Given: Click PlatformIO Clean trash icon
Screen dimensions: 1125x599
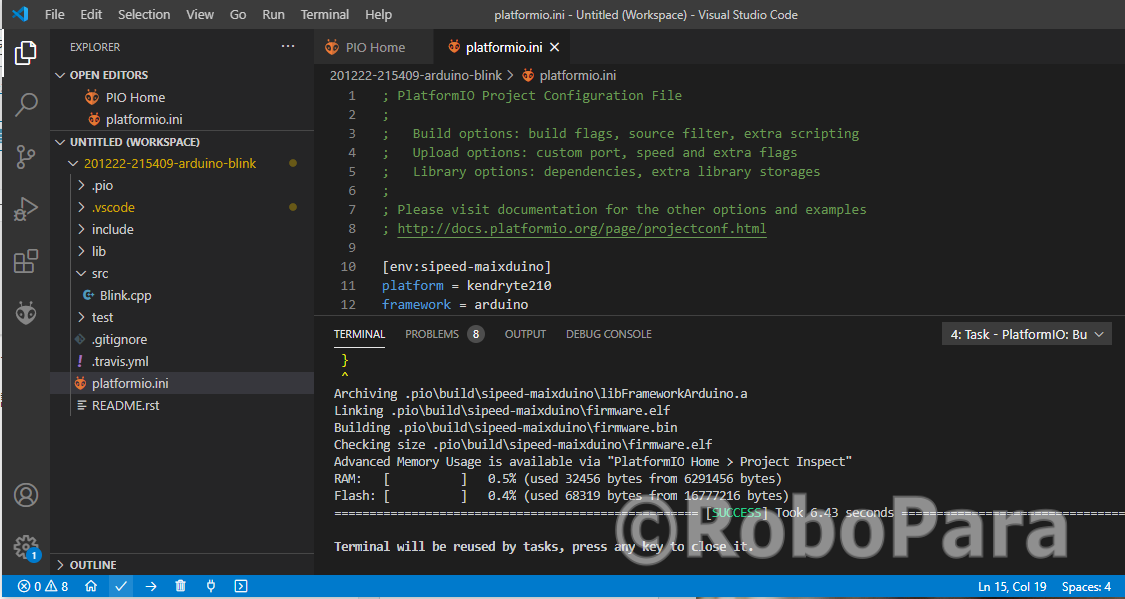Looking at the screenshot, I should 180,586.
